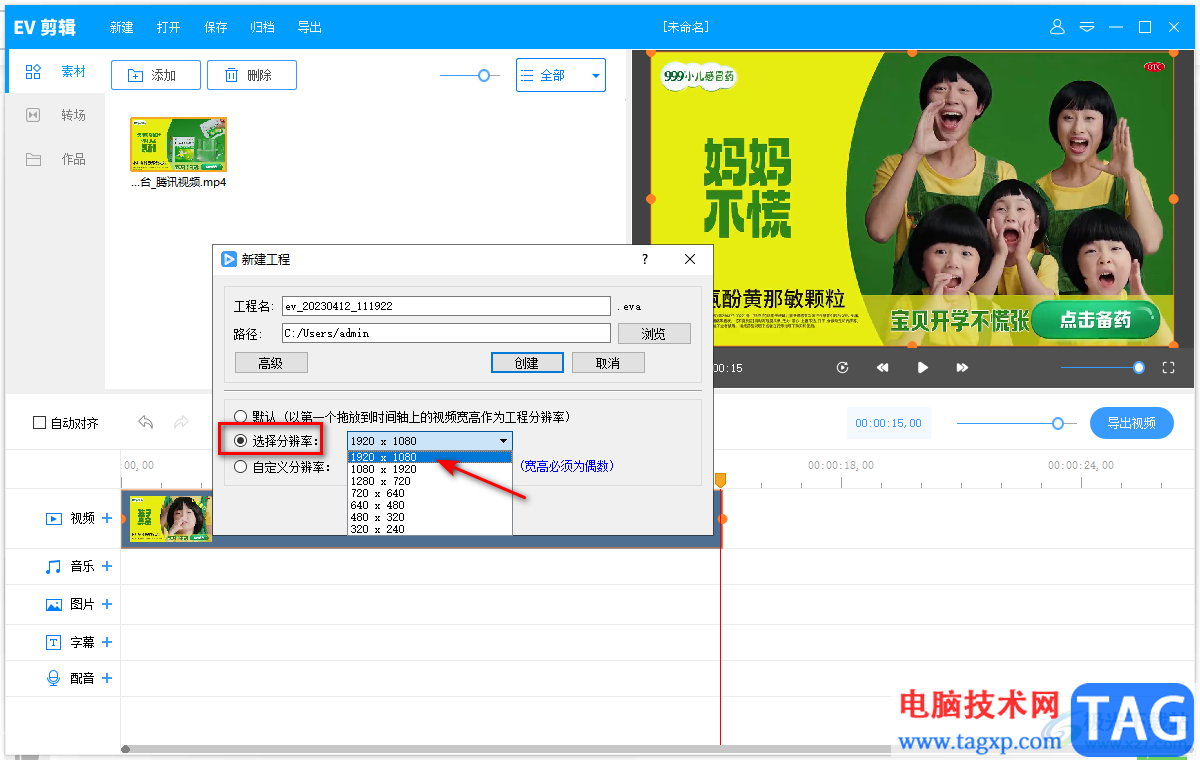Close the 新建工程 dialog
Viewport: 1200px width, 760px height.
click(x=690, y=259)
